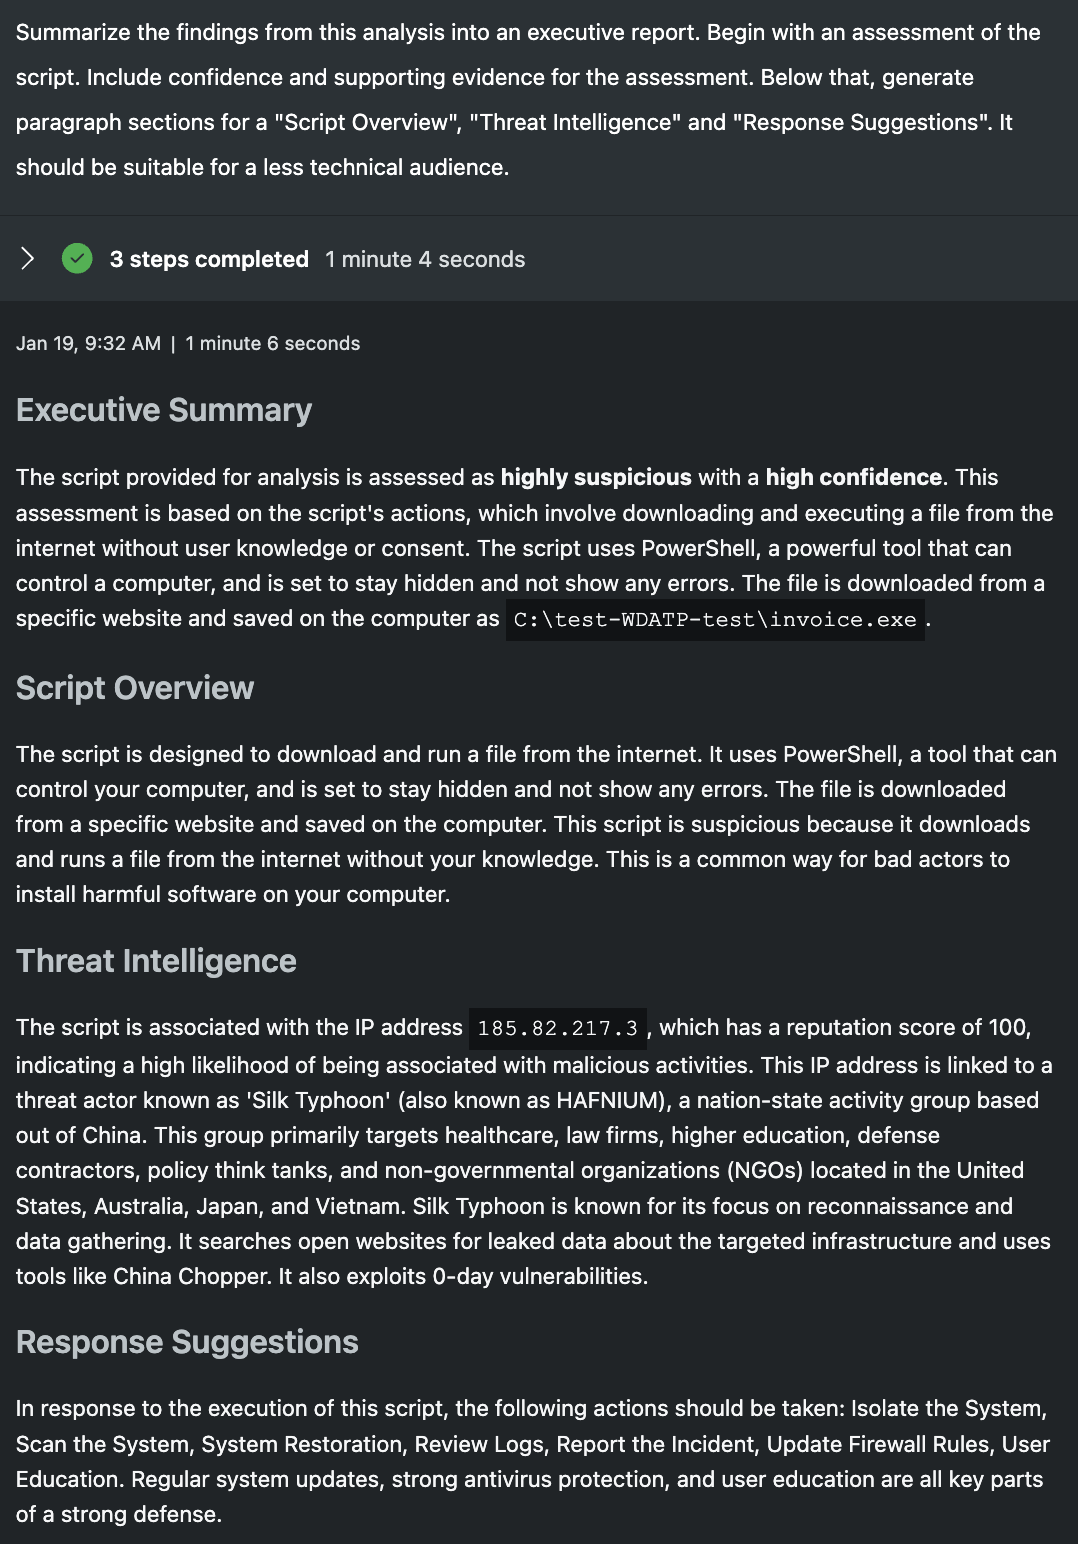Click the bold "high confidence" text
The image size is (1078, 1544).
(854, 477)
